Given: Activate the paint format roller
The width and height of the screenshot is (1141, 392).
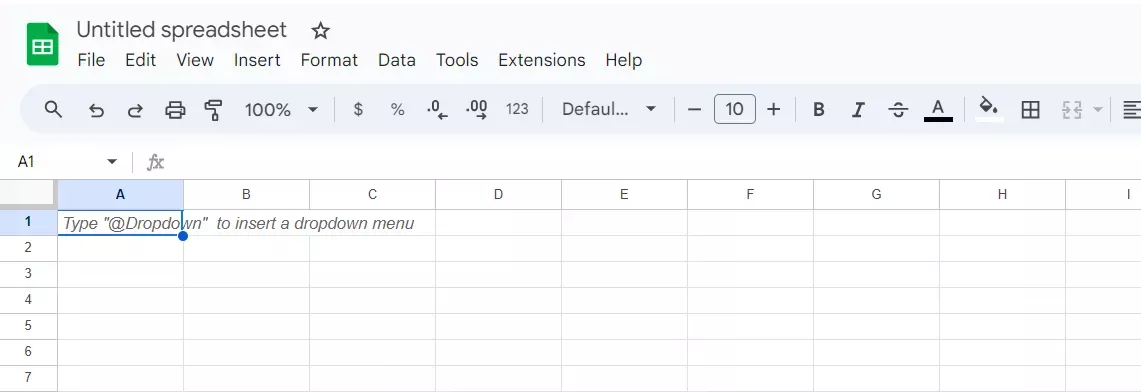Looking at the screenshot, I should (213, 110).
